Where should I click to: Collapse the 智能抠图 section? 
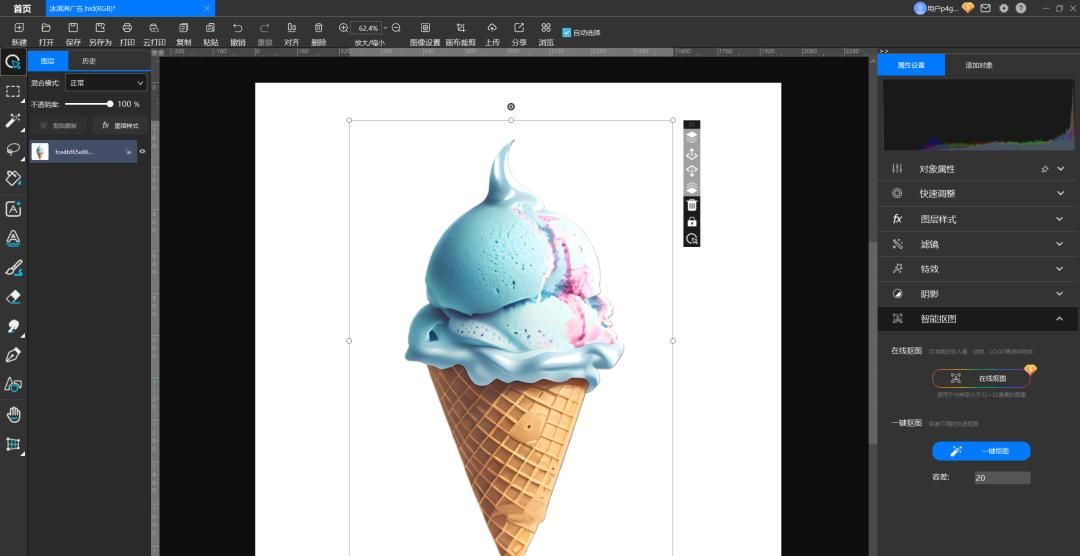(1060, 318)
